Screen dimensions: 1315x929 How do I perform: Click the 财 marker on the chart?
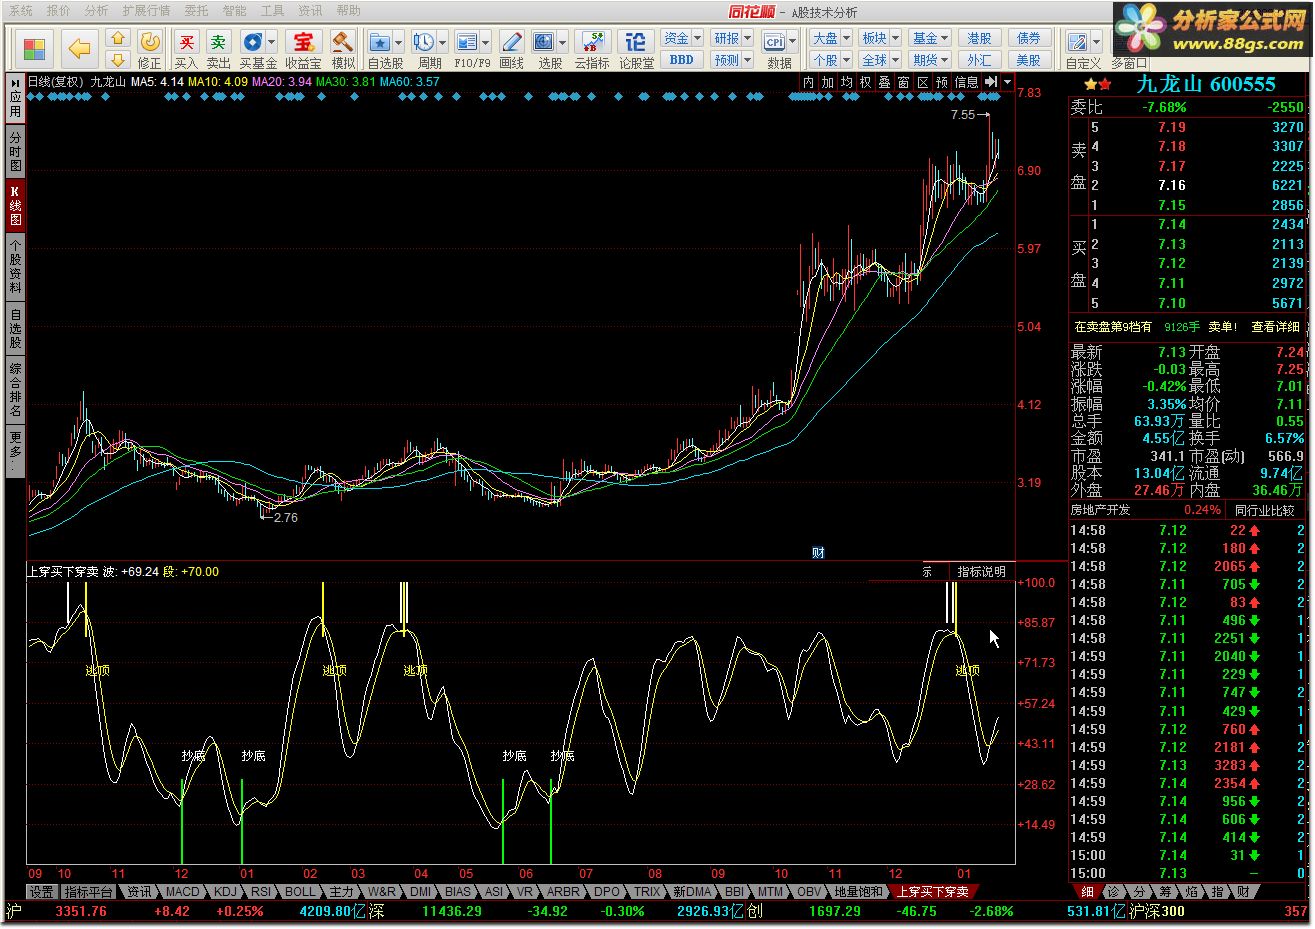tap(818, 552)
